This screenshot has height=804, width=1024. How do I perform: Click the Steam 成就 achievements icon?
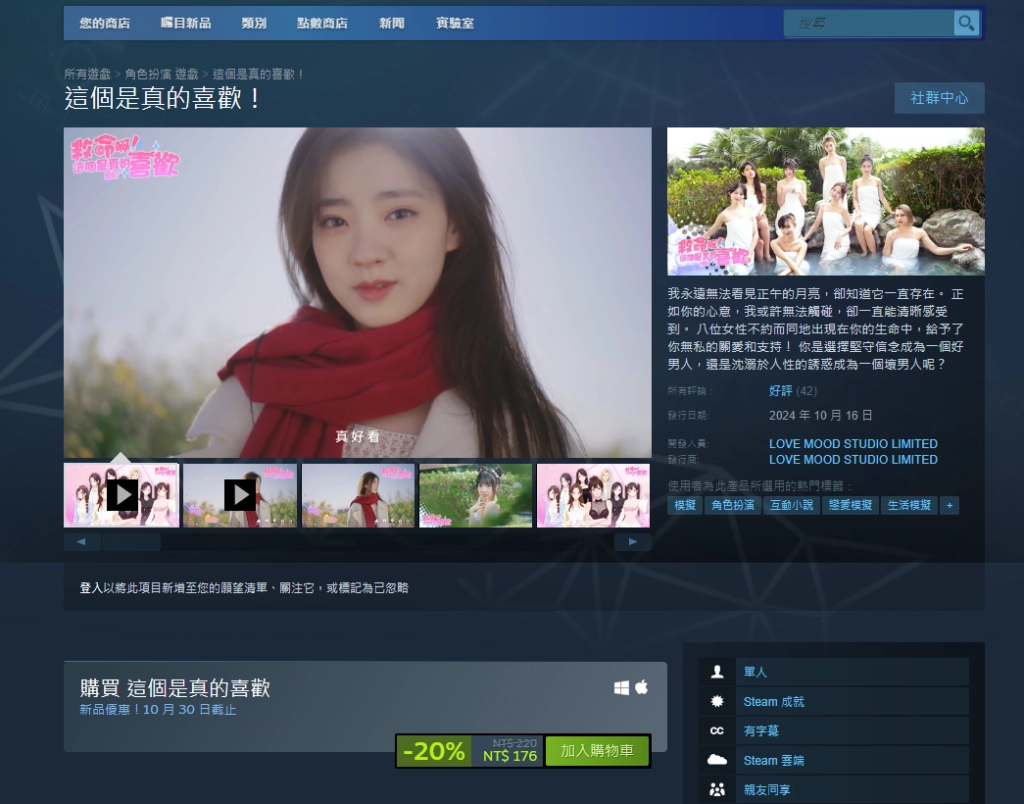[717, 702]
